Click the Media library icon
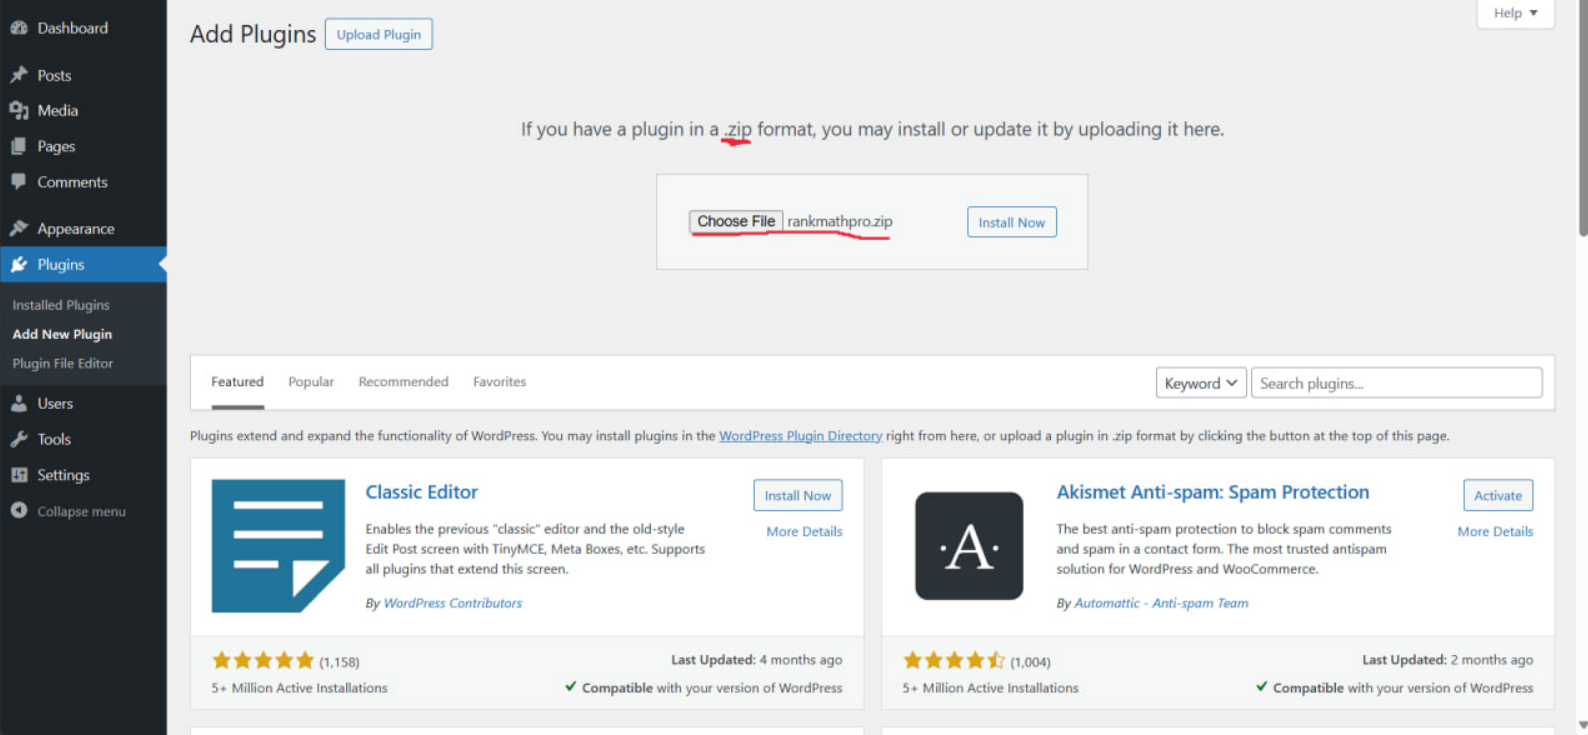The width and height of the screenshot is (1588, 735). [18, 110]
